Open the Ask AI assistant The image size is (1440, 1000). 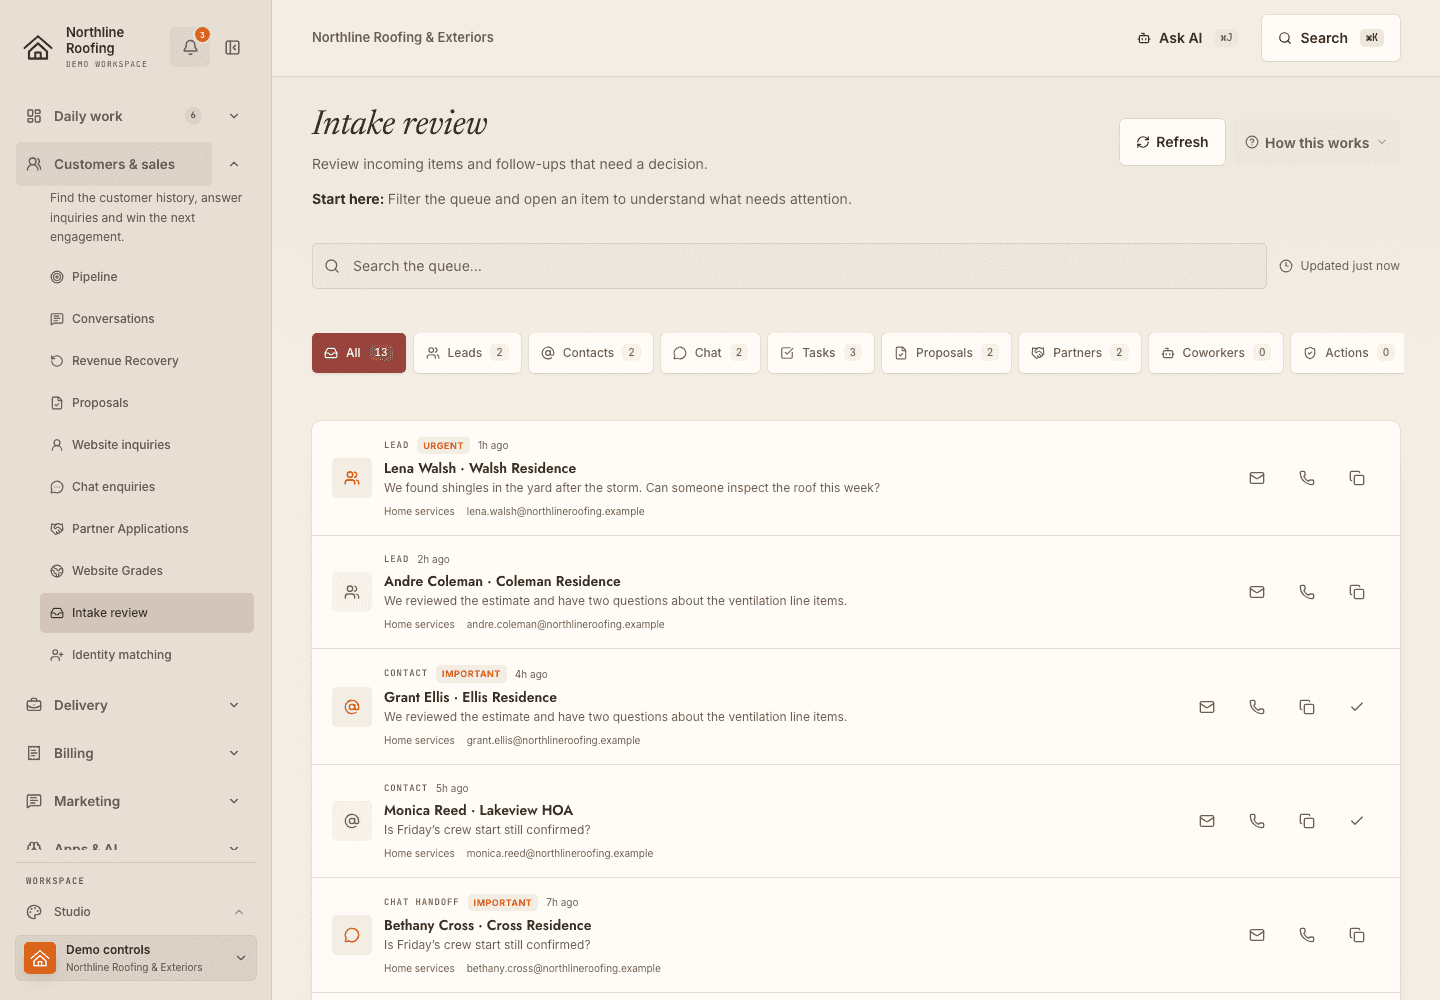tap(1186, 38)
